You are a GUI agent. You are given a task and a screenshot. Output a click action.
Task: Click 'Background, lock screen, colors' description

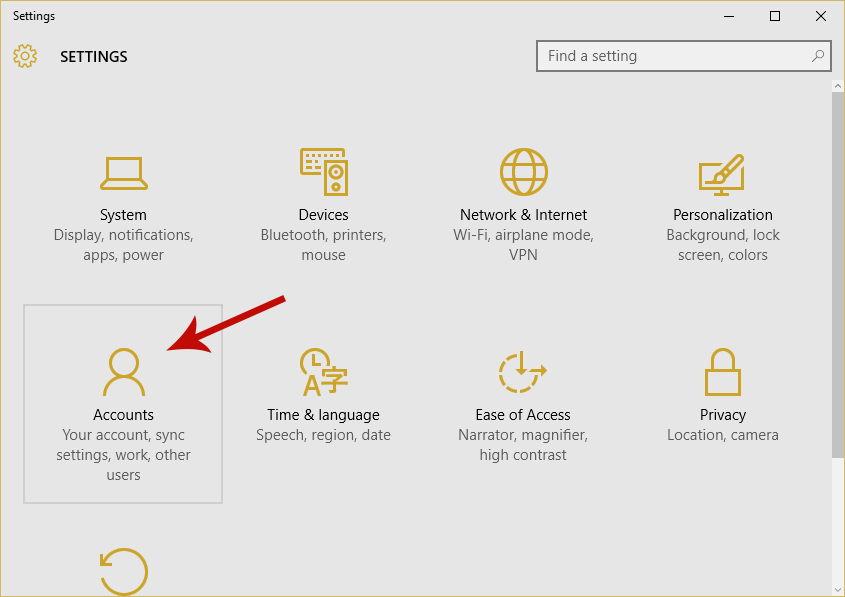click(723, 245)
